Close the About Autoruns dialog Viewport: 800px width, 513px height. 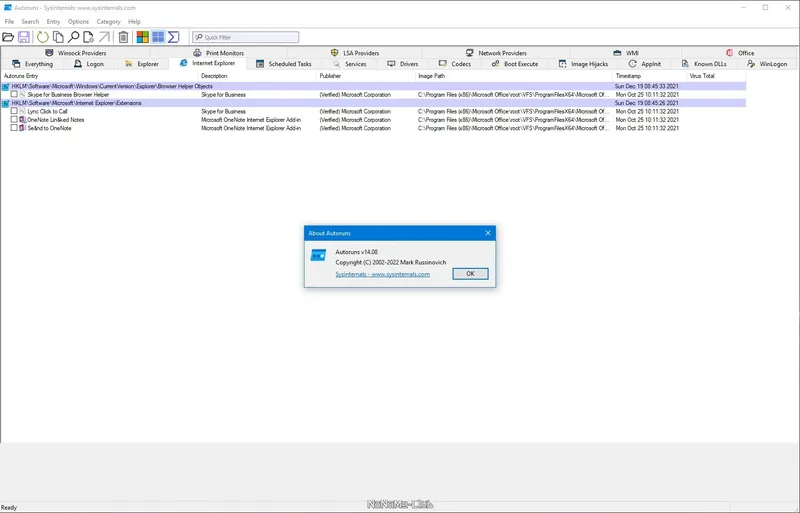click(x=488, y=233)
